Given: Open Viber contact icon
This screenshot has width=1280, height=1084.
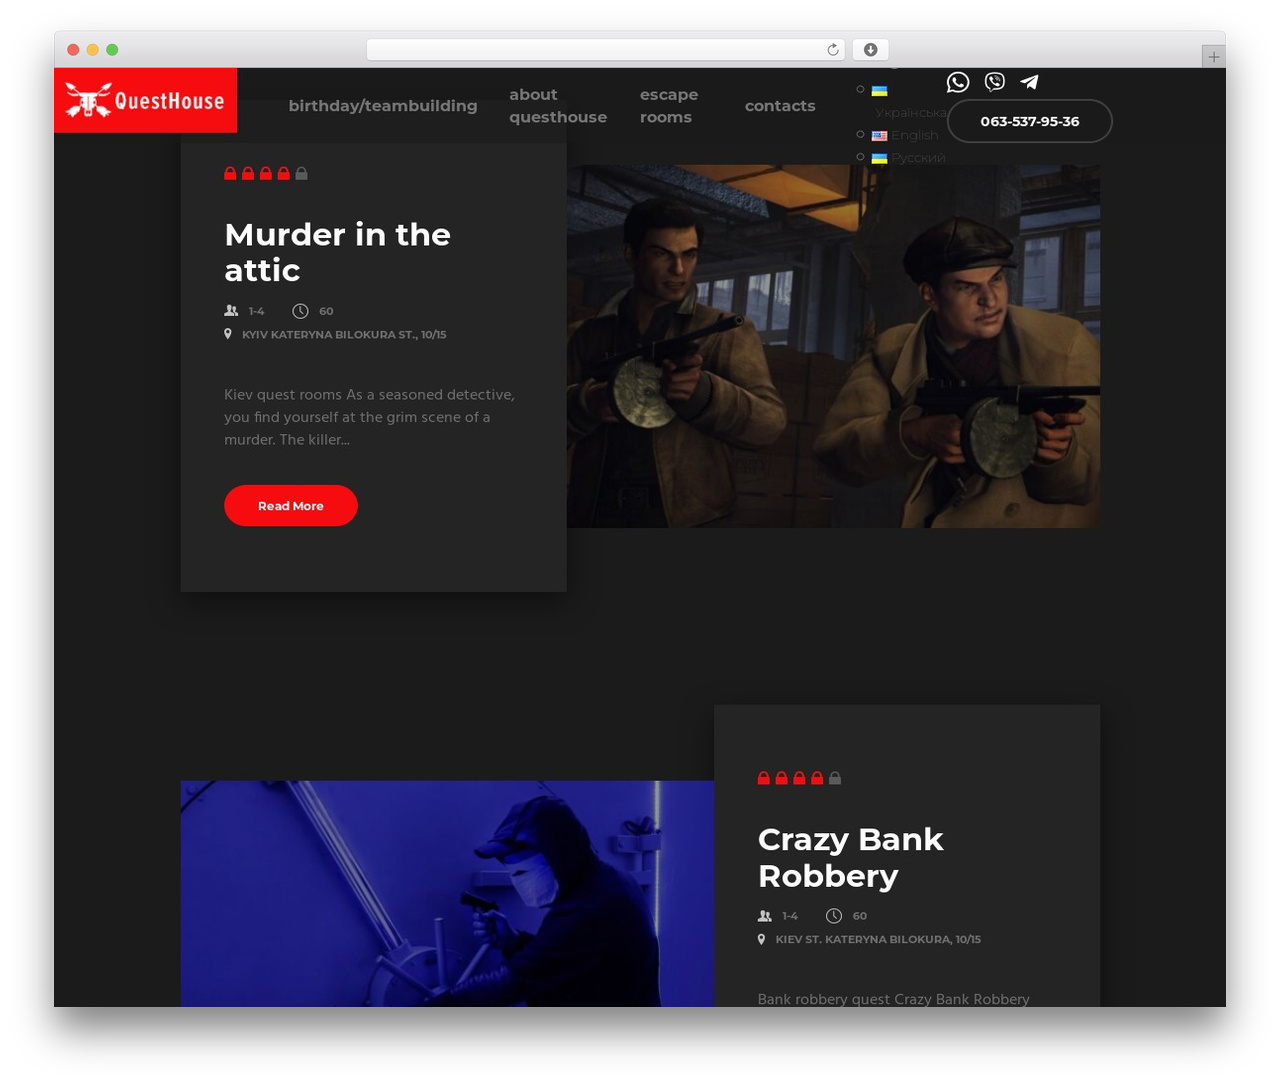Looking at the screenshot, I should 994,82.
